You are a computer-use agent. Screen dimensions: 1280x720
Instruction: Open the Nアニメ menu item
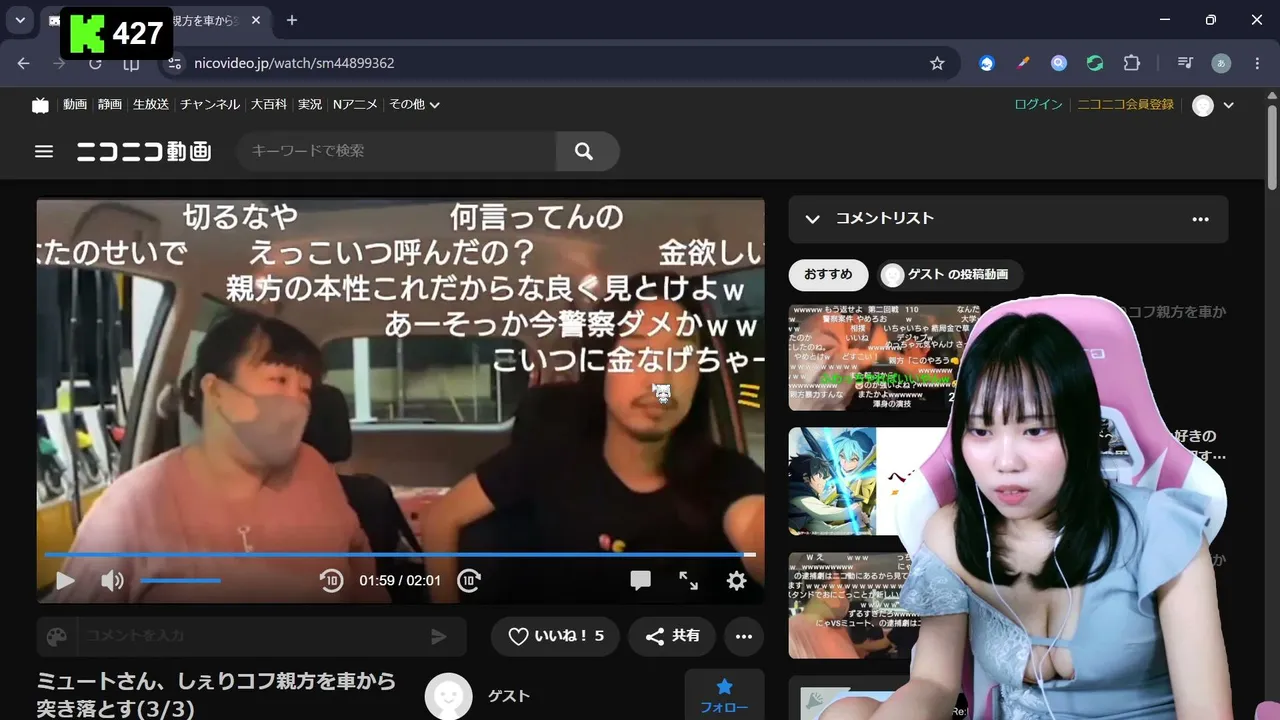point(355,104)
